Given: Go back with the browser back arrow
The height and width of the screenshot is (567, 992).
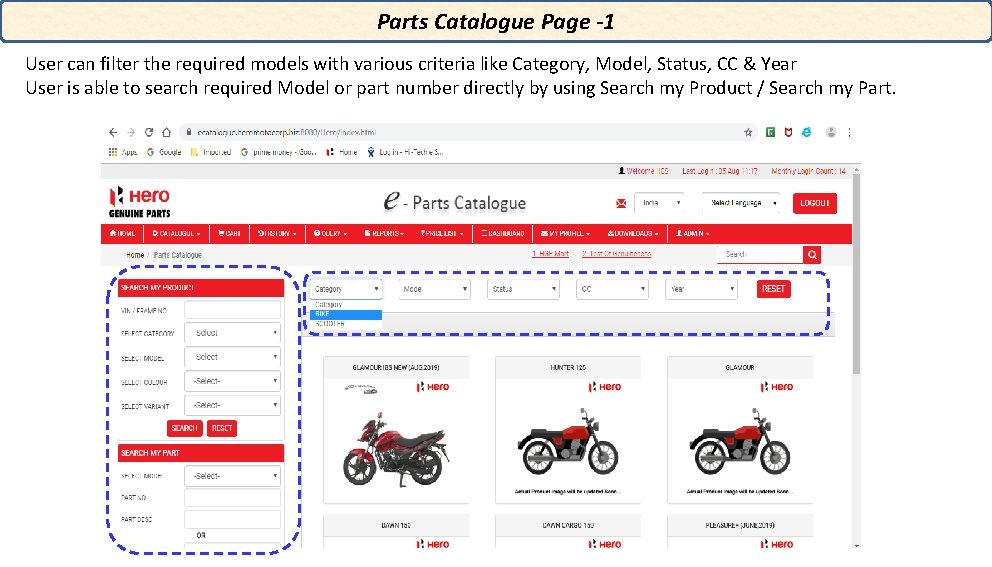Looking at the screenshot, I should (x=113, y=132).
